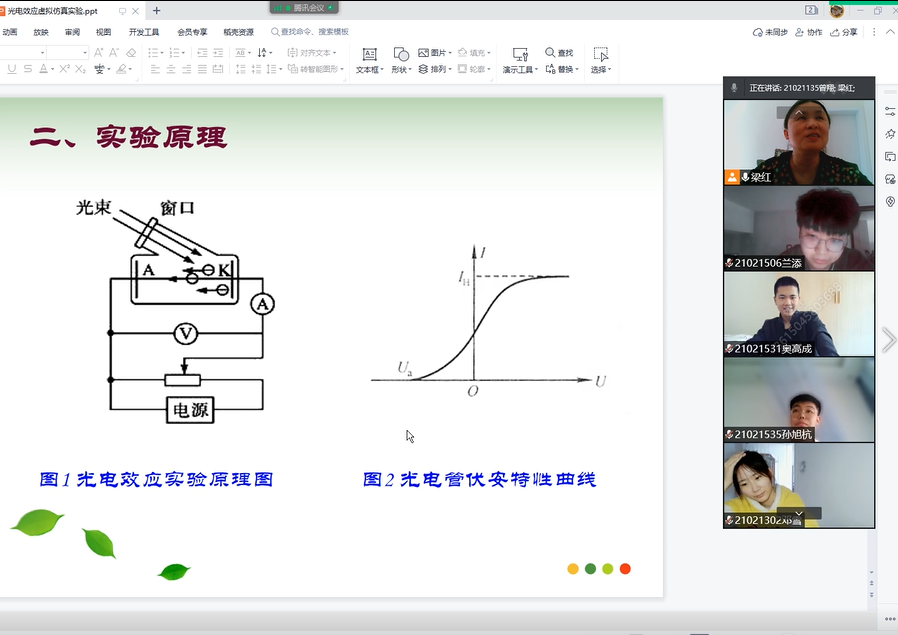This screenshot has height=635, width=898.
Task: Expand the video panel's bottom chevron
Action: [798, 513]
